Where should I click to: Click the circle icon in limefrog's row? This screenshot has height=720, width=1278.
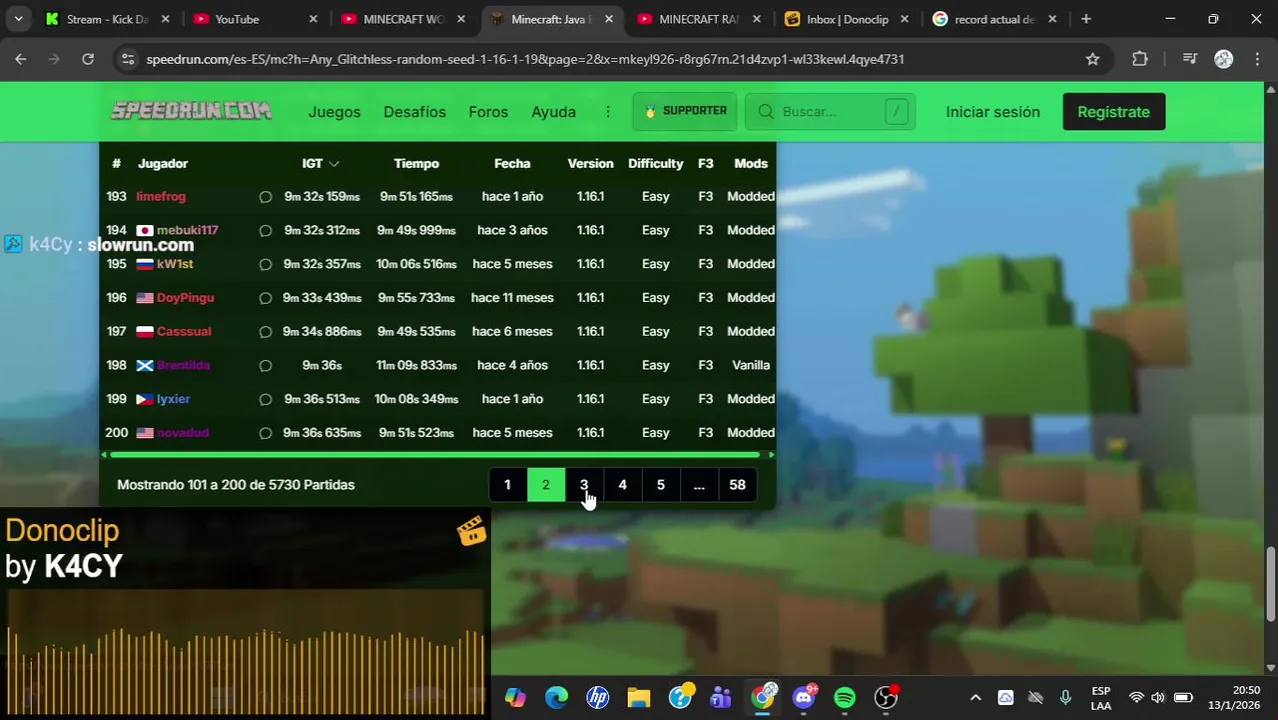(x=265, y=197)
